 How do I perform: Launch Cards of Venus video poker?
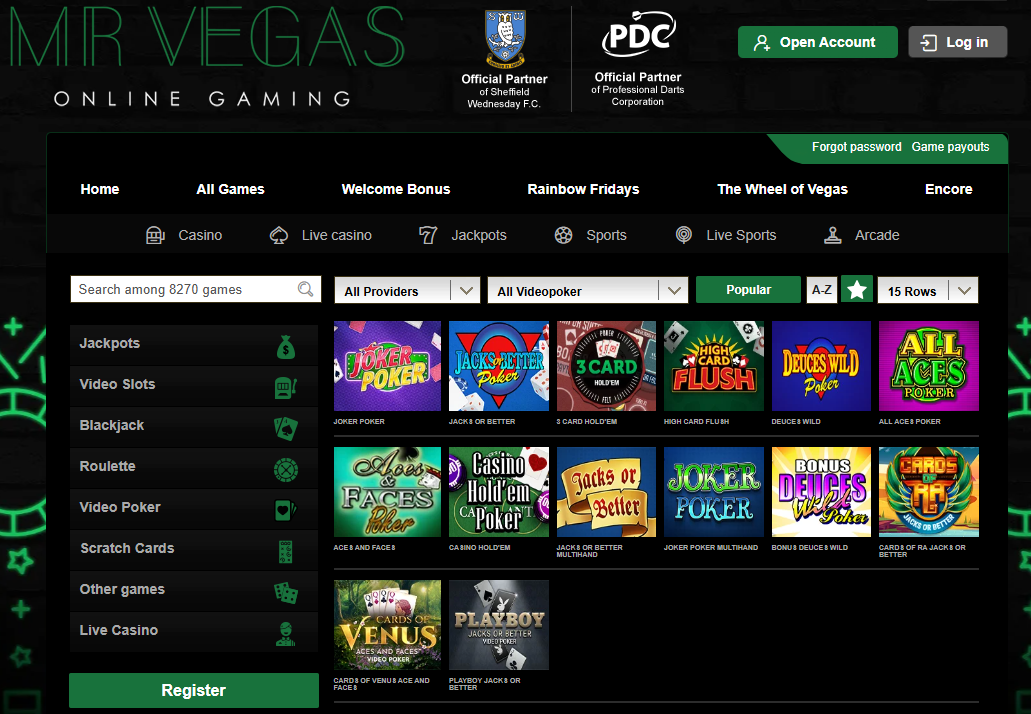point(387,625)
